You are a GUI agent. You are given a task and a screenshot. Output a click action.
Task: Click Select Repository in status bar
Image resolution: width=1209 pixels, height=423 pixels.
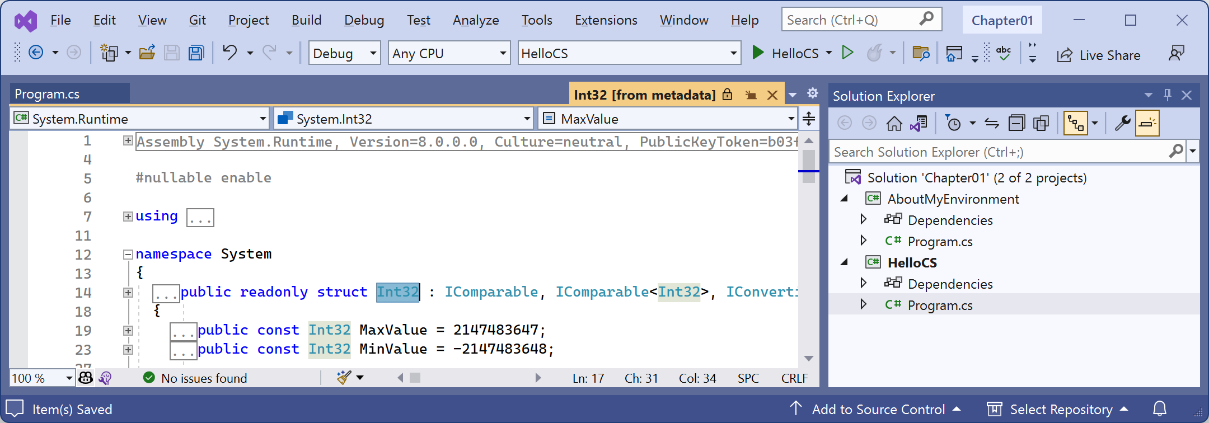coord(1060,409)
